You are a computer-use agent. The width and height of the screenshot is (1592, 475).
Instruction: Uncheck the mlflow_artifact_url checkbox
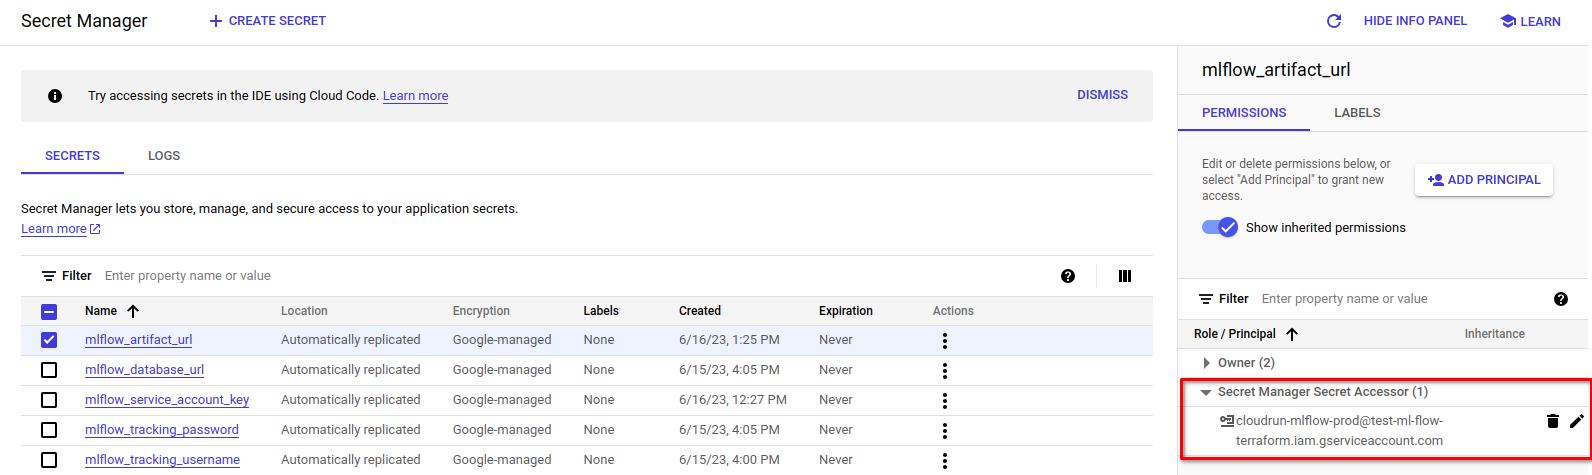tap(49, 340)
